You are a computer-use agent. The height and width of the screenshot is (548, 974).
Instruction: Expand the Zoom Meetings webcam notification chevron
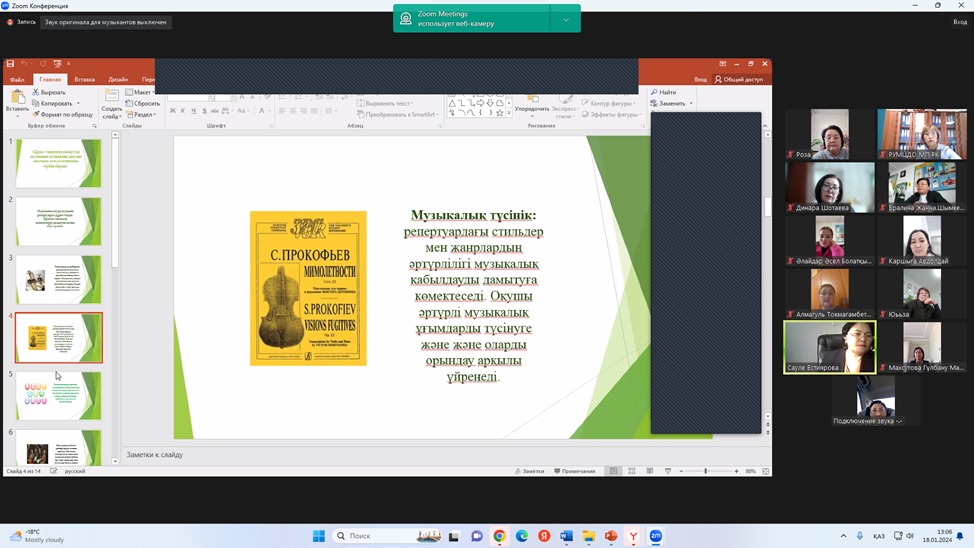pos(566,19)
